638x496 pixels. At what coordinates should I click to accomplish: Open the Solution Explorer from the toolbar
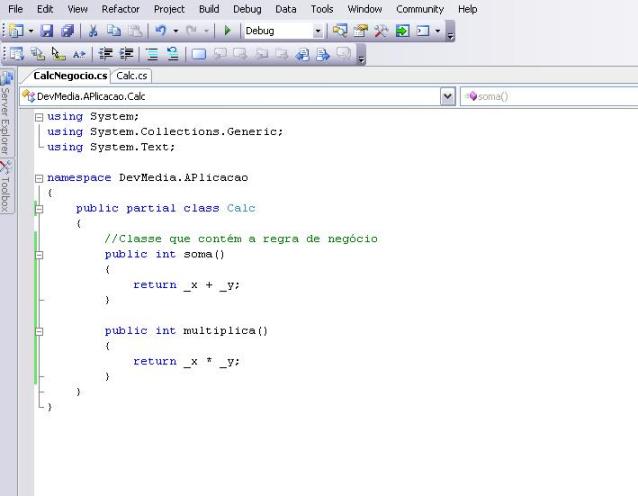[x=340, y=31]
